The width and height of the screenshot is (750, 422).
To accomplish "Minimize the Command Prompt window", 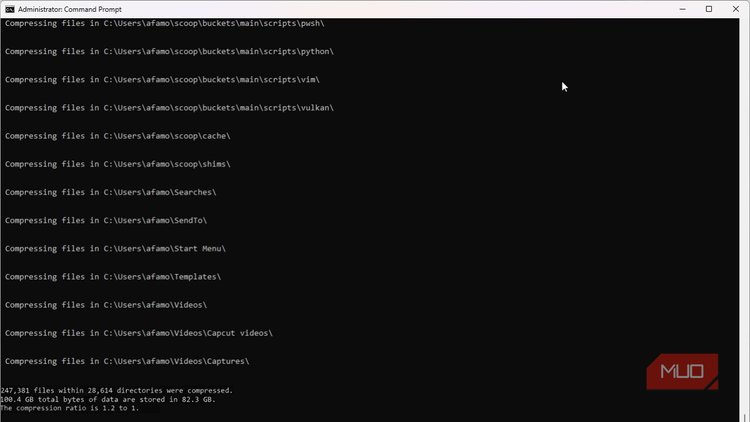I will [x=683, y=9].
